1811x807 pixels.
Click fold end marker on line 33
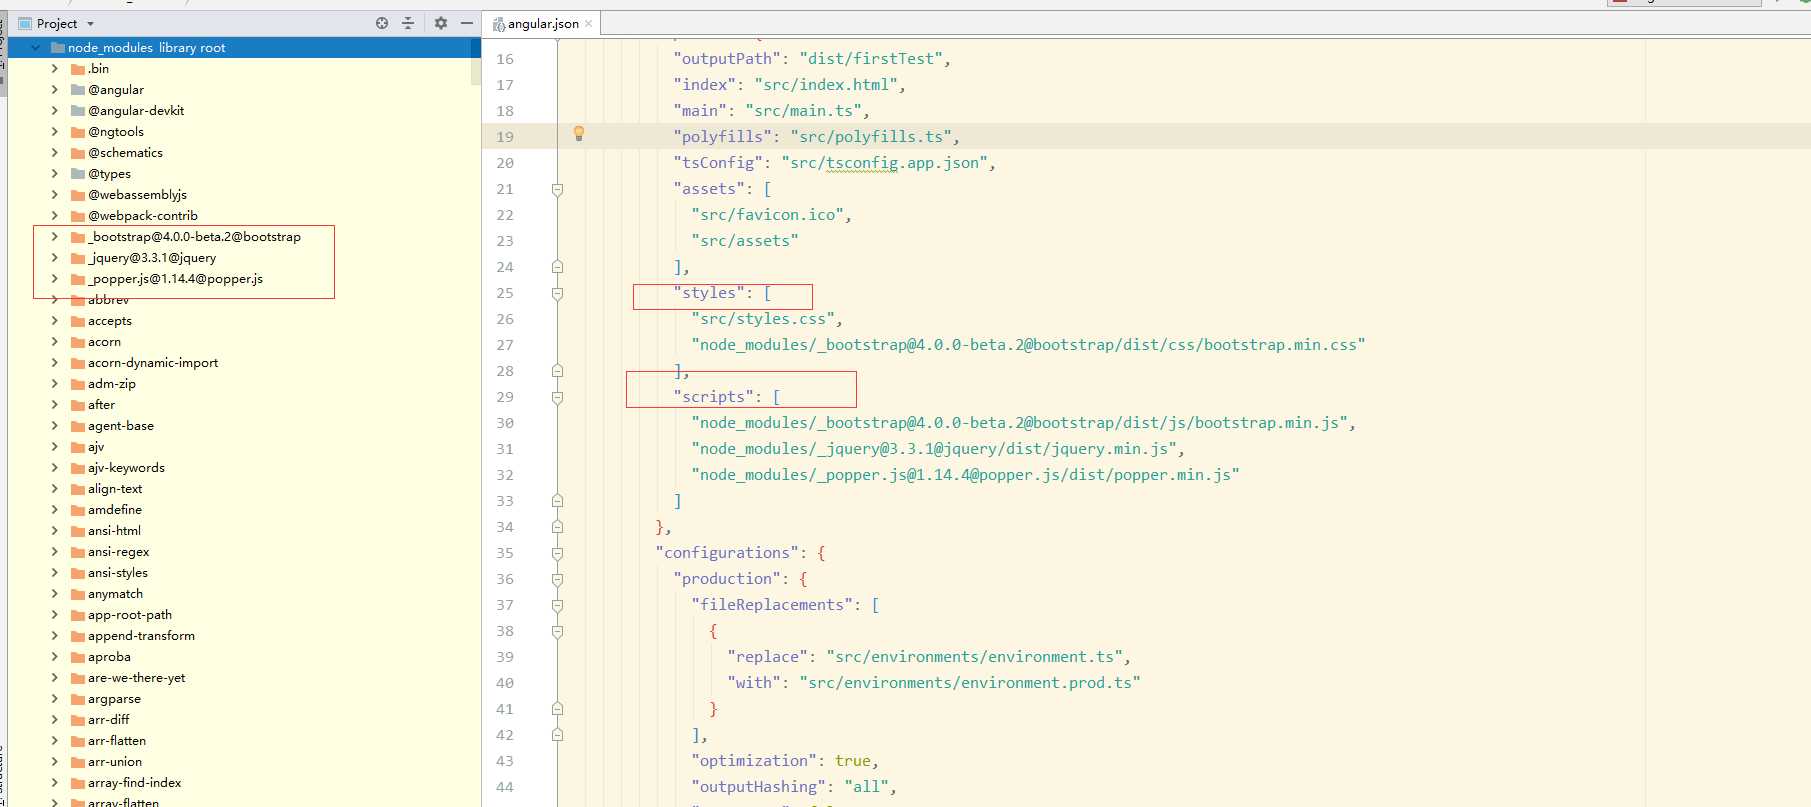pyautogui.click(x=557, y=501)
